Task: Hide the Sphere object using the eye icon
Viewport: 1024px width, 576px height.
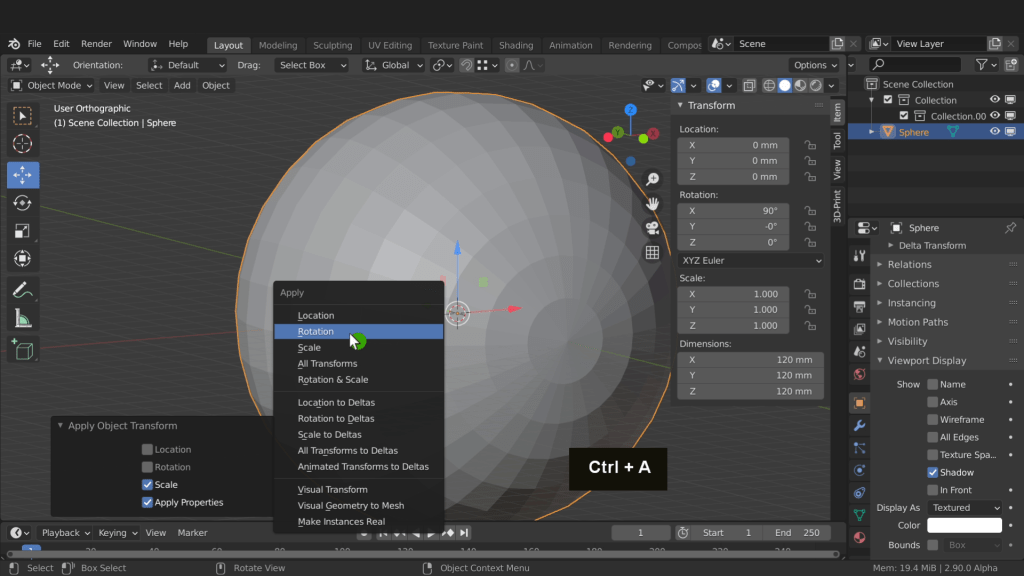Action: coord(995,132)
